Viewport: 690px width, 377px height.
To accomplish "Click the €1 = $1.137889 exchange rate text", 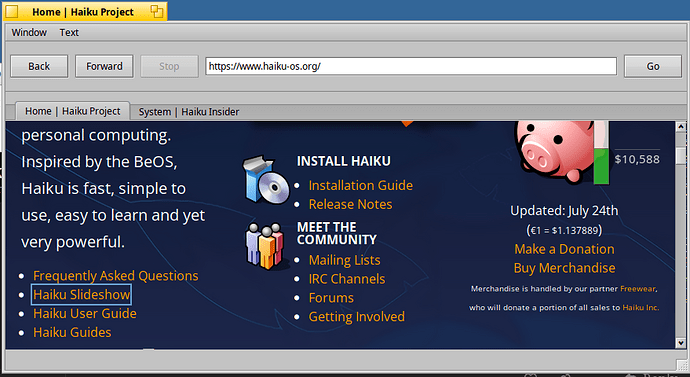I will coord(564,230).
